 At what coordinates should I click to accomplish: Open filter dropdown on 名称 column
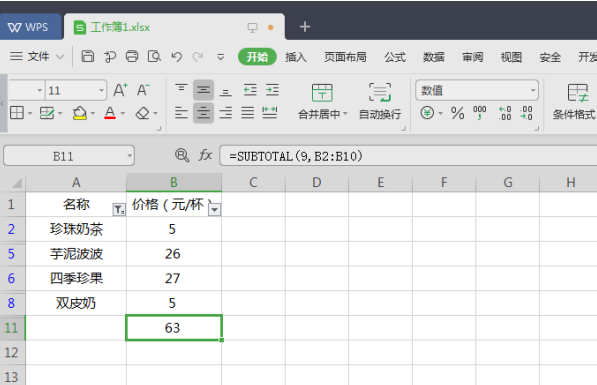(119, 209)
